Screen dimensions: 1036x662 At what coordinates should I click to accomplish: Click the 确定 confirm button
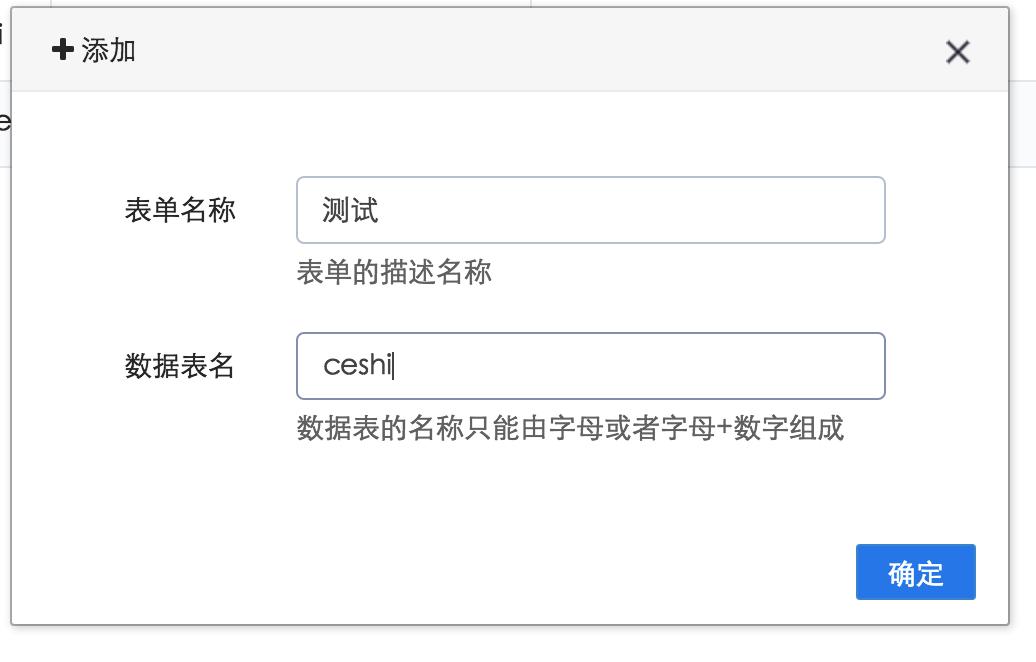(915, 571)
